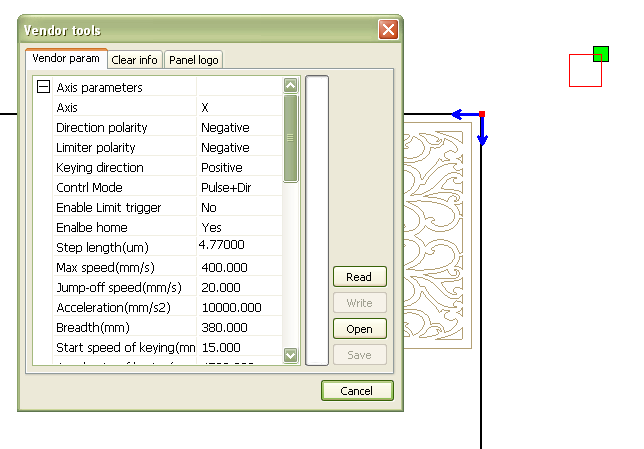Screen dimensions: 644x449
Task: Click the scrollbar up arrow
Action: pos(291,86)
